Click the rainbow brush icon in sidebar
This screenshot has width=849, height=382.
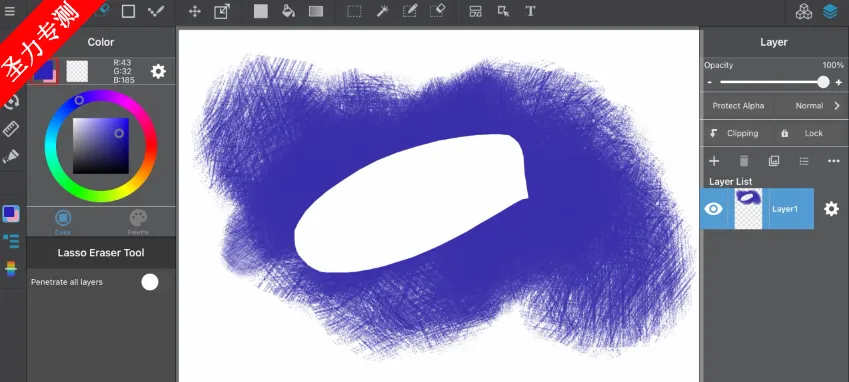pos(11,269)
